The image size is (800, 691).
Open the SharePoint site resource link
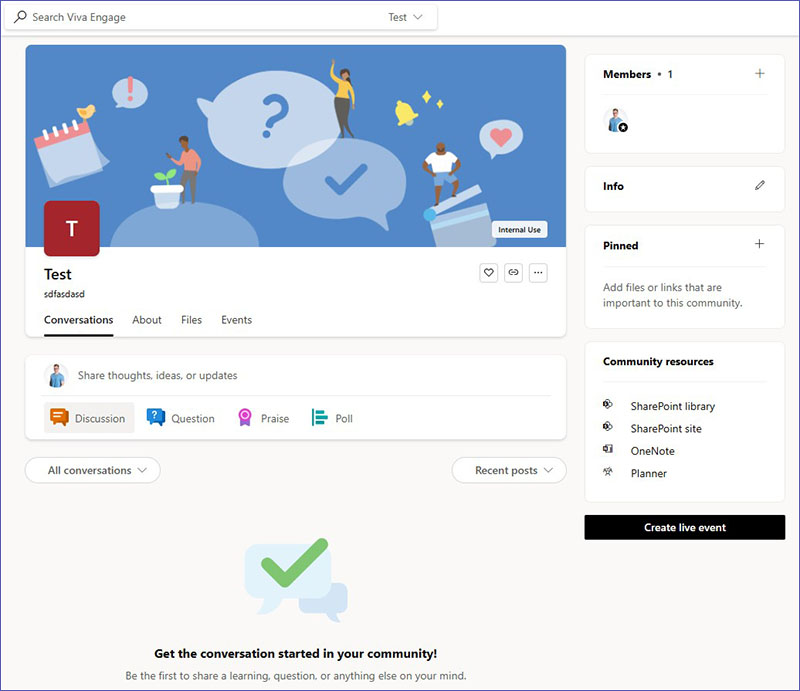(x=666, y=429)
